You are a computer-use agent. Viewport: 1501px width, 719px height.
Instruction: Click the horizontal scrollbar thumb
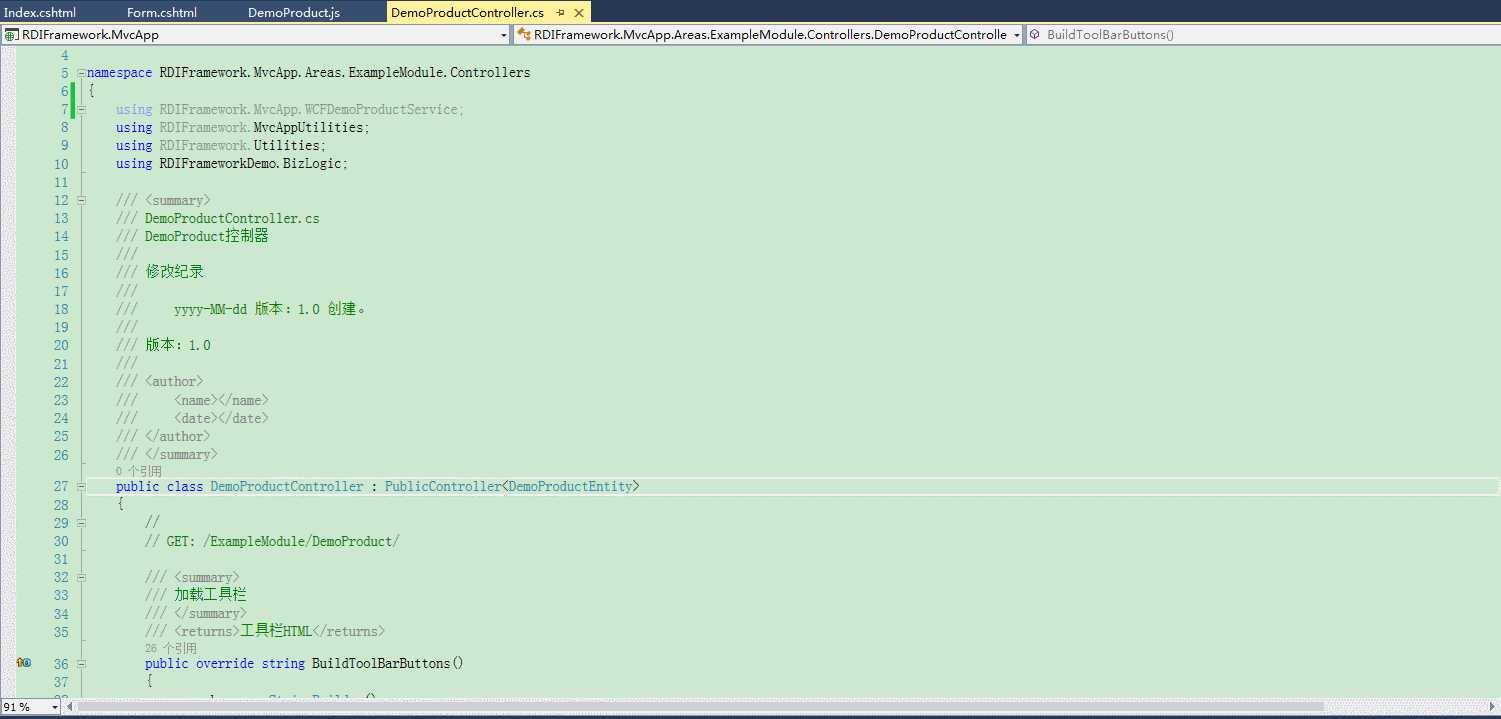[701, 707]
